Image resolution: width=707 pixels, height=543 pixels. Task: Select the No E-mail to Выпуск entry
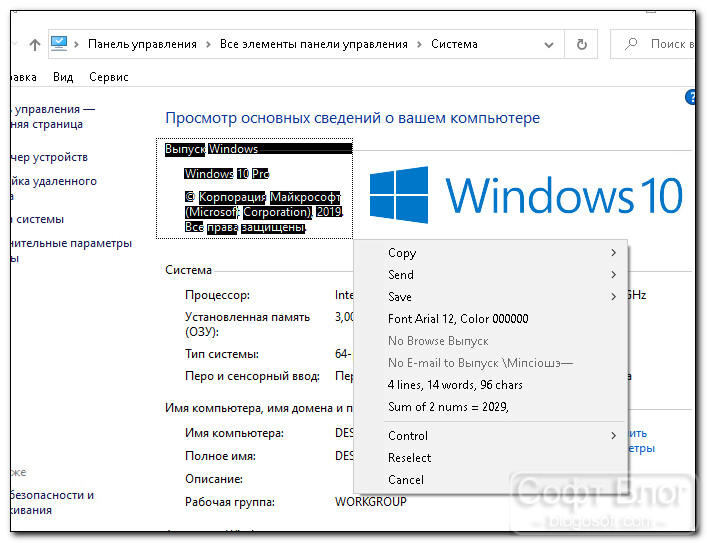click(x=491, y=363)
